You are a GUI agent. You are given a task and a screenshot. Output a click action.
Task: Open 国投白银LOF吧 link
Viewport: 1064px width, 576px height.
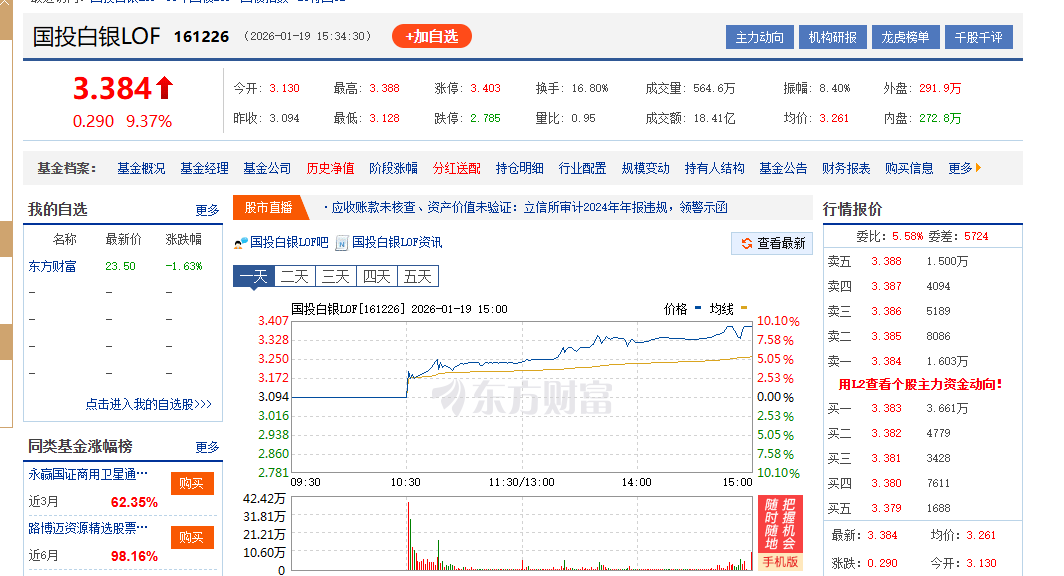click(x=289, y=242)
